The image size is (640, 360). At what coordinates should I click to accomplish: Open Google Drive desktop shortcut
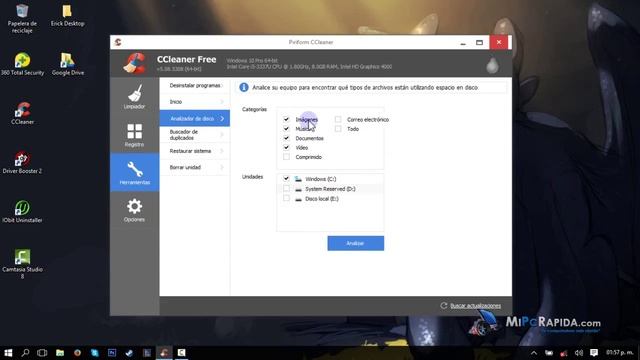(68, 64)
